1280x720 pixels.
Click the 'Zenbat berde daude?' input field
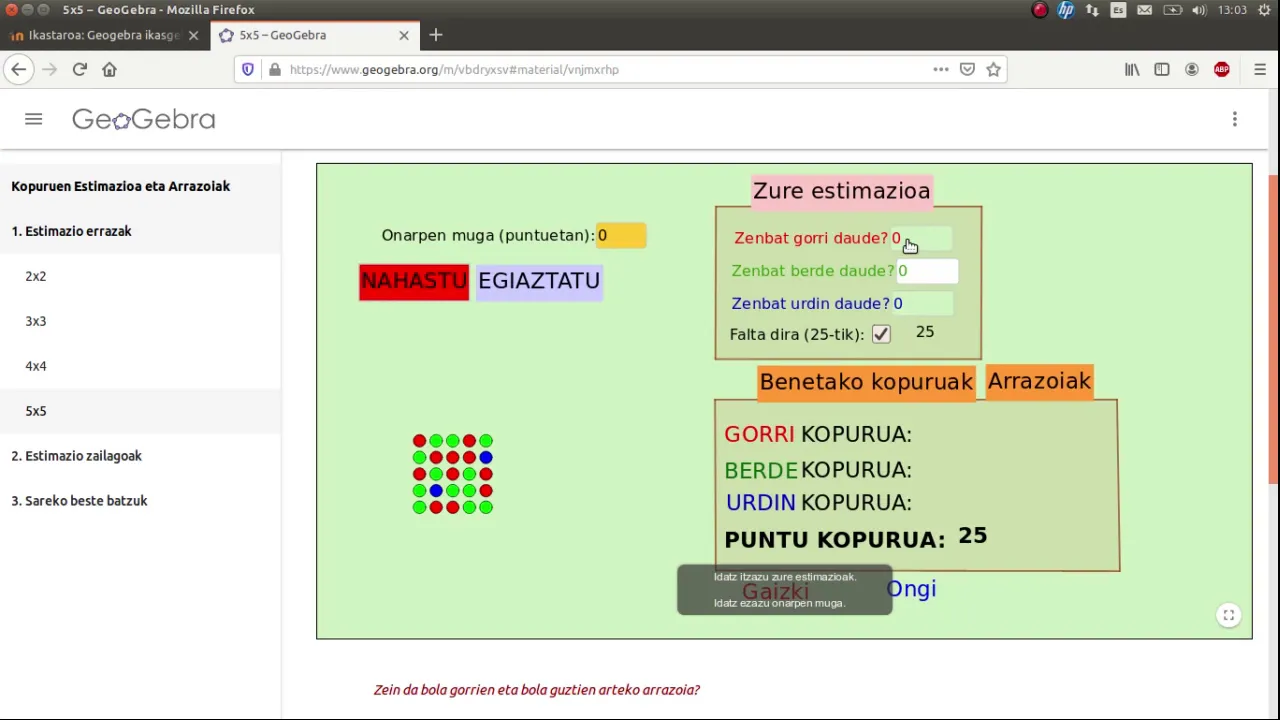click(927, 271)
